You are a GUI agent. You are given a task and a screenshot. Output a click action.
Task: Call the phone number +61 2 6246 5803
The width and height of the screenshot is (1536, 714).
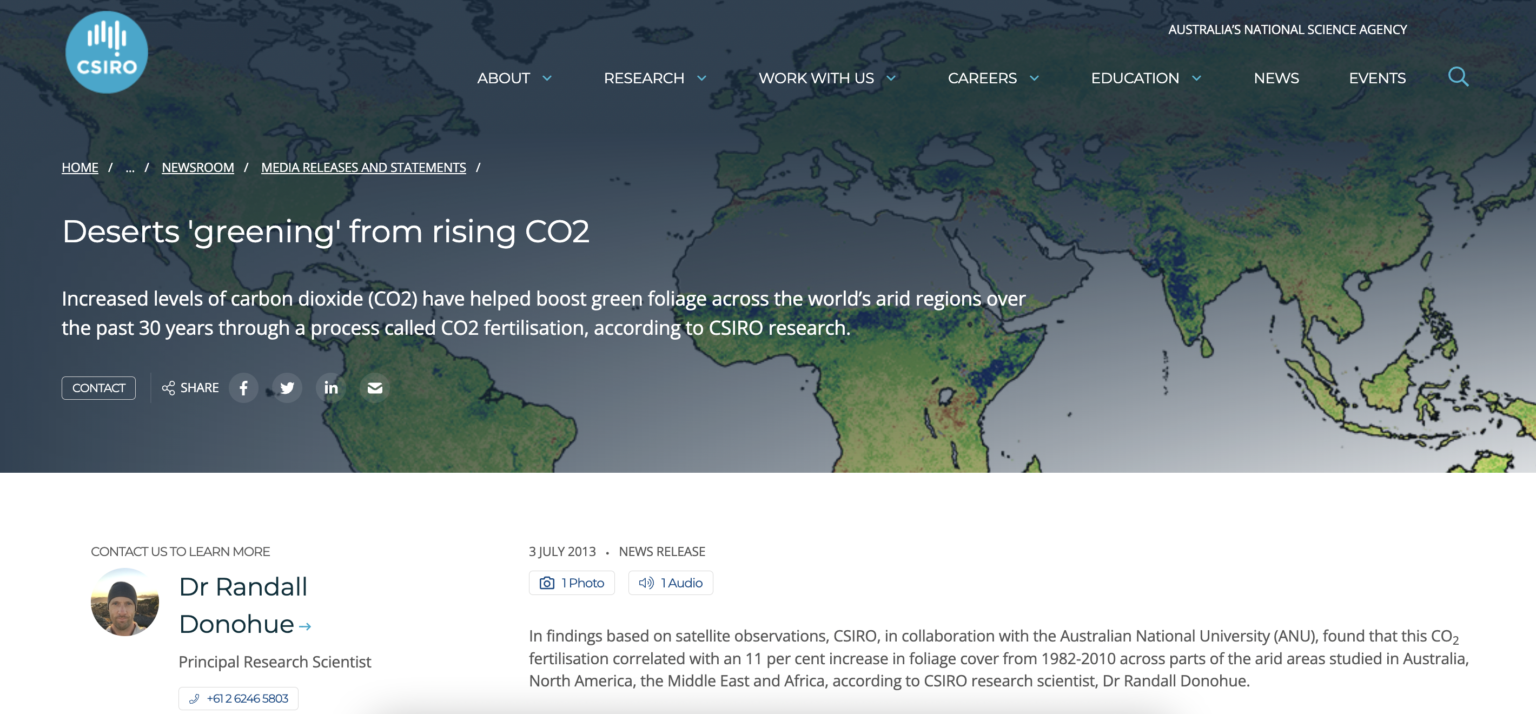(238, 698)
